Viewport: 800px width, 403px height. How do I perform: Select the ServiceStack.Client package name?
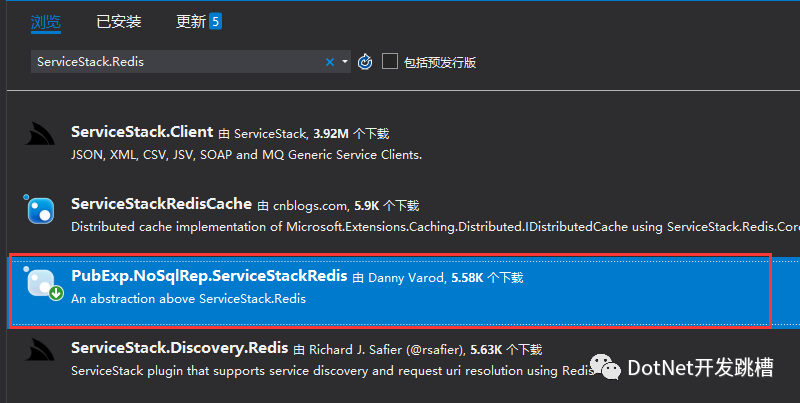click(142, 132)
